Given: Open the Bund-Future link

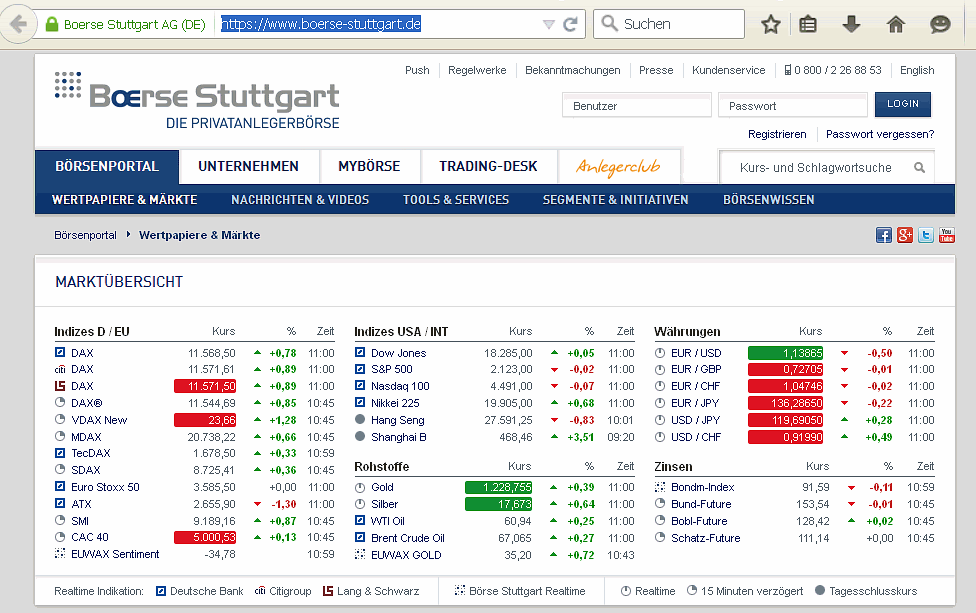Looking at the screenshot, I should click(701, 504).
